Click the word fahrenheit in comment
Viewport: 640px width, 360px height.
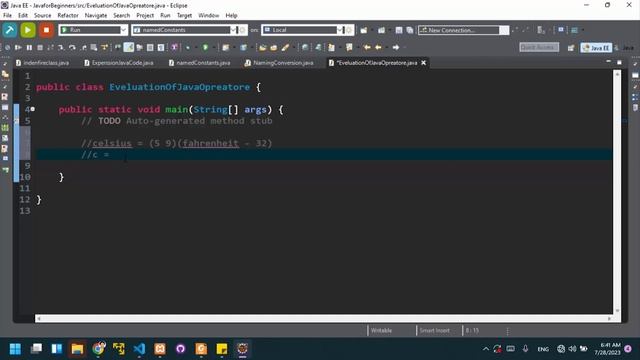point(211,143)
